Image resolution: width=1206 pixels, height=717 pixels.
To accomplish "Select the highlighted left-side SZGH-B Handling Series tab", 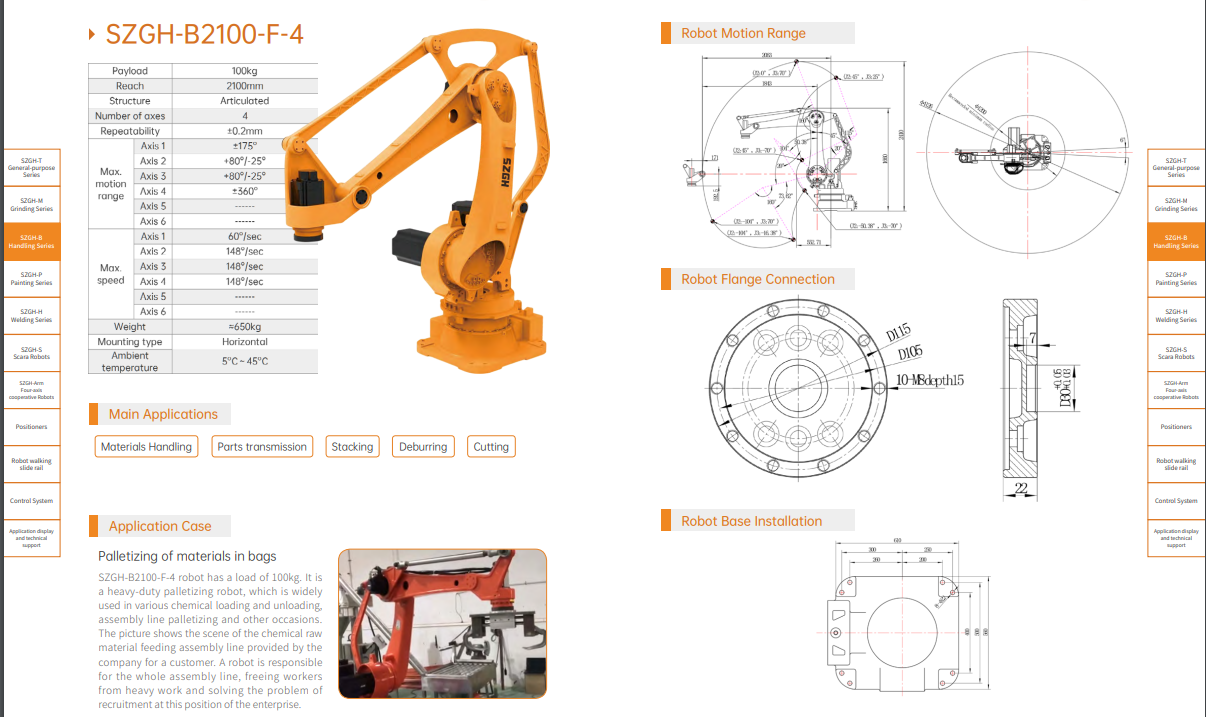I will click(30, 241).
